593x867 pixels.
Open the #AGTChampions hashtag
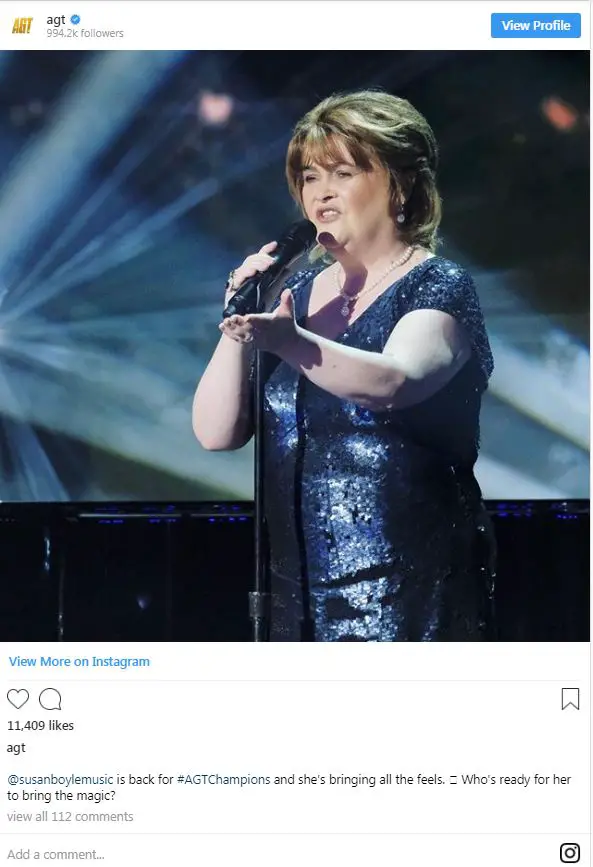(223, 780)
